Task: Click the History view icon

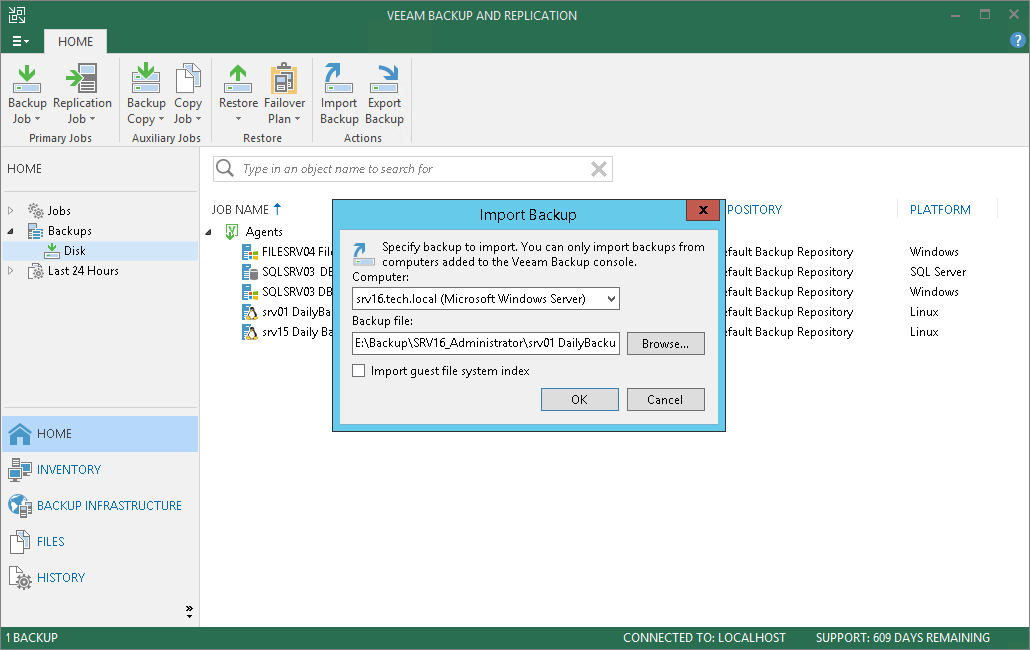Action: pos(20,578)
